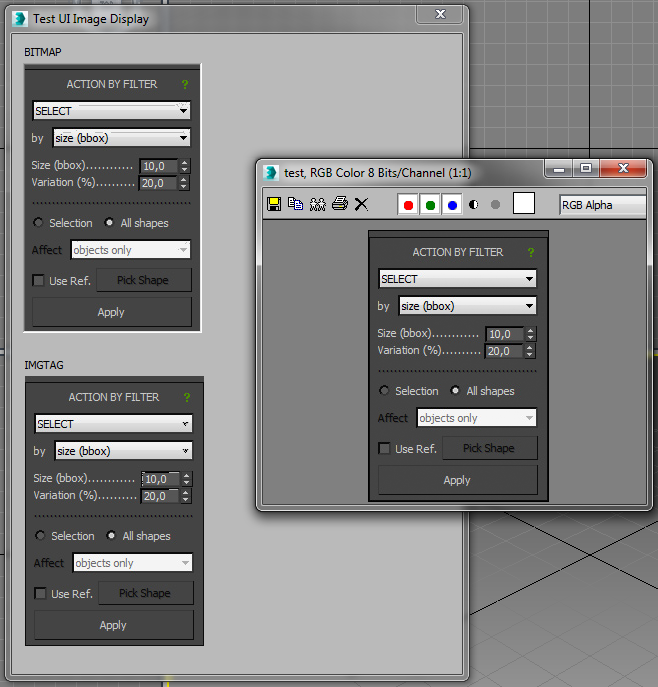Viewport: 658px width, 687px height.
Task: Open objects only dropdown in IMGTAG panel
Action: pyautogui.click(x=132, y=563)
